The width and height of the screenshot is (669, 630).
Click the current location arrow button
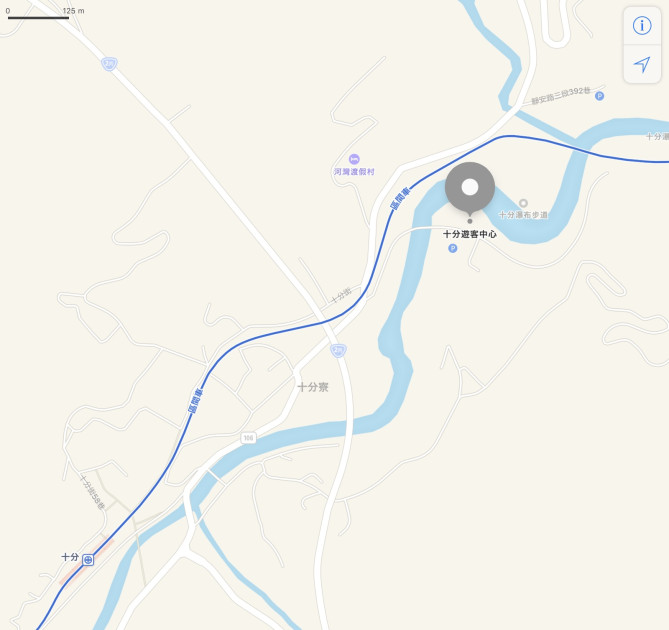pyautogui.click(x=642, y=64)
